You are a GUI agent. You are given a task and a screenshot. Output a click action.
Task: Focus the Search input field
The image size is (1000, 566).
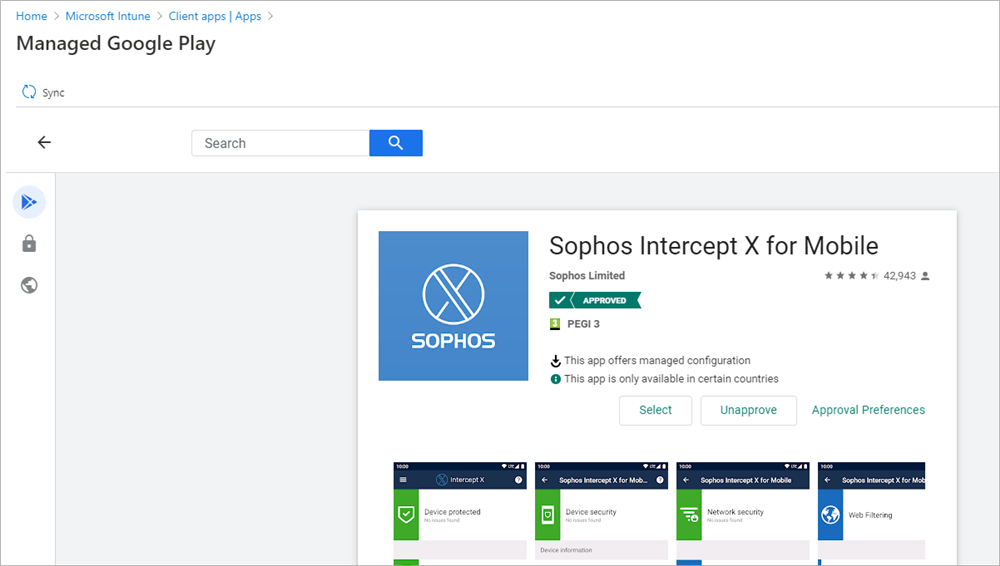coord(281,143)
